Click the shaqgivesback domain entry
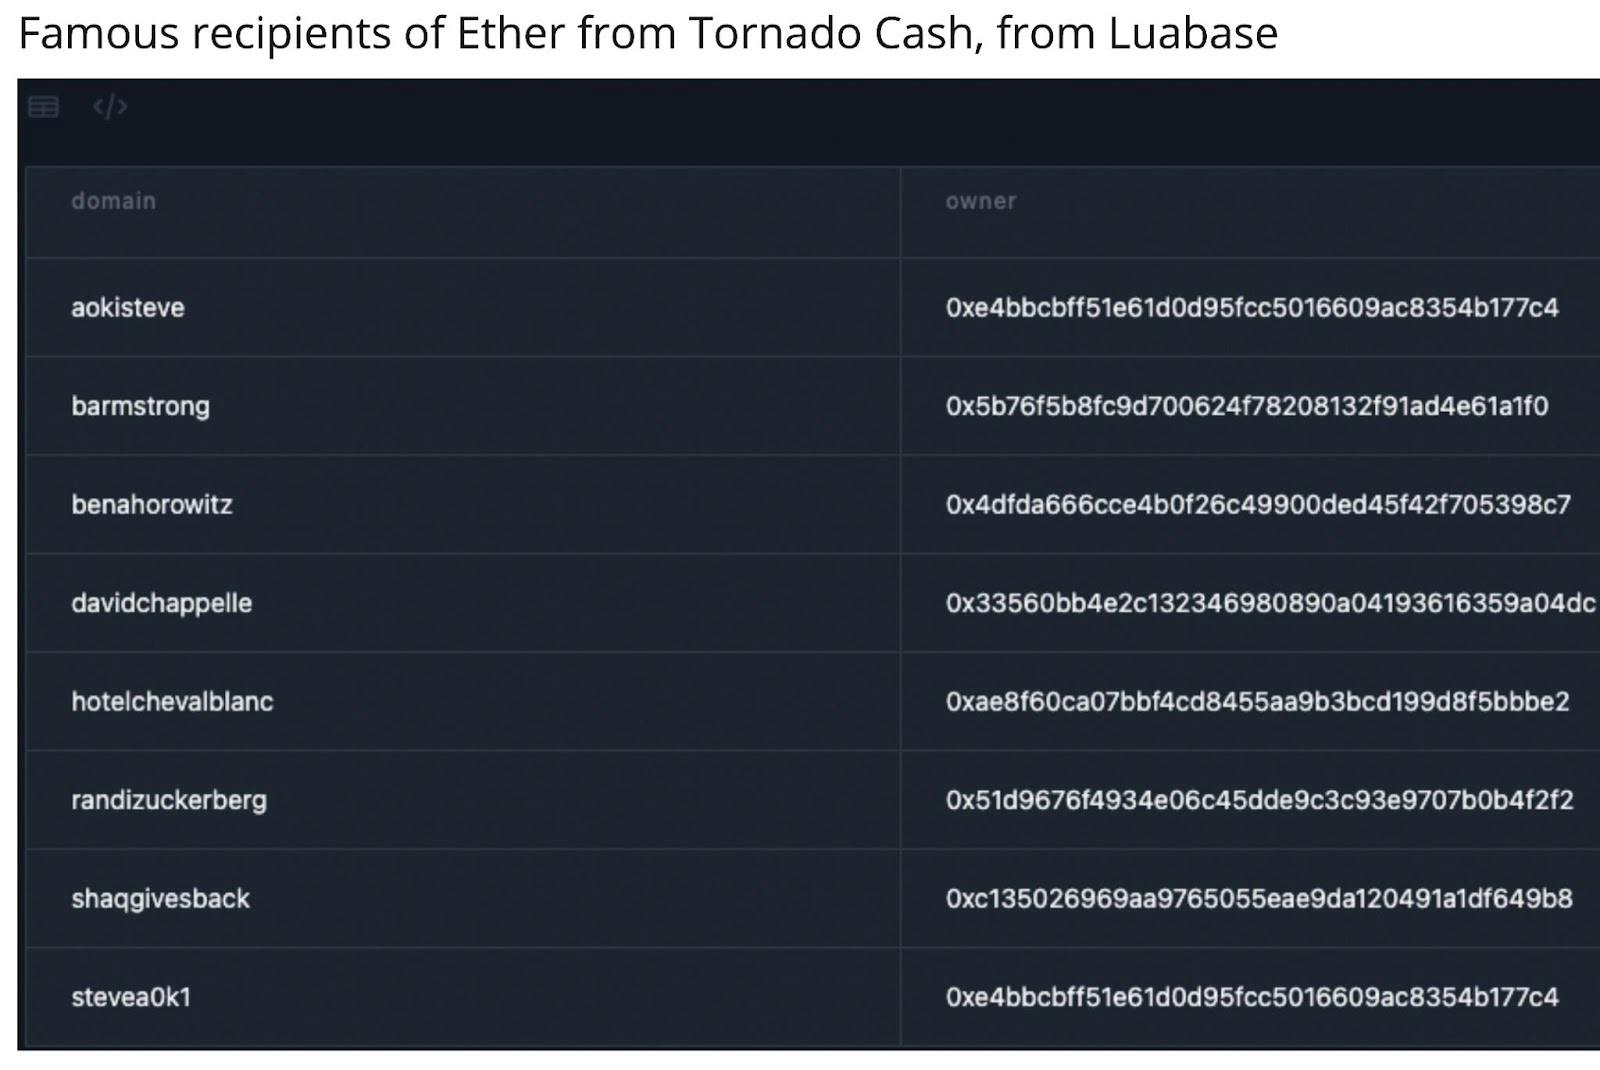1600x1070 pixels. pyautogui.click(x=160, y=898)
